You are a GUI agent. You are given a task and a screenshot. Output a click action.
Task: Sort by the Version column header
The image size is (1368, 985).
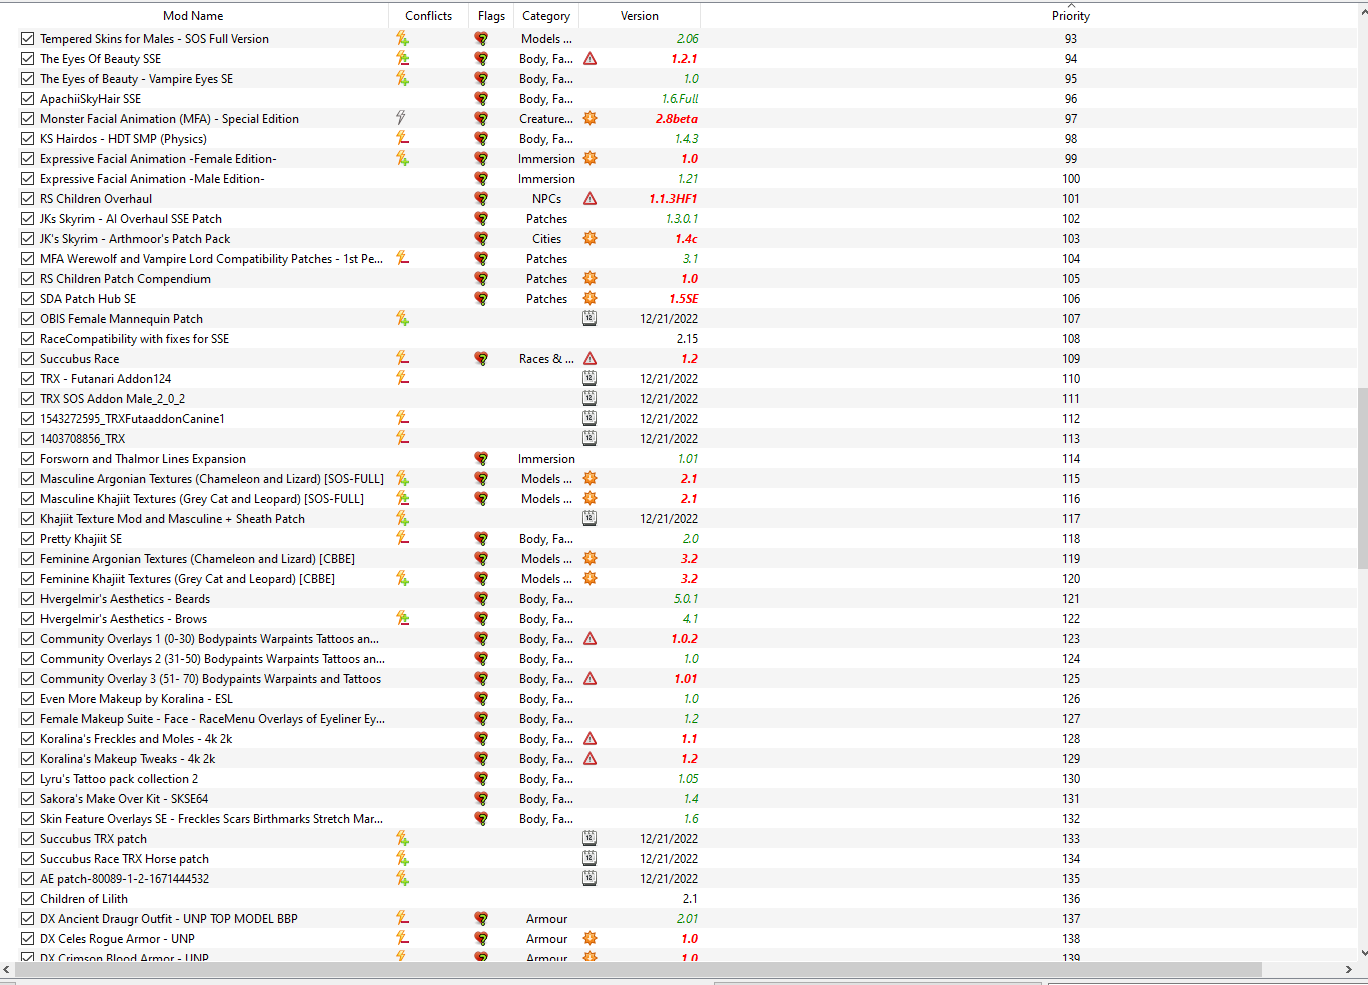pyautogui.click(x=640, y=16)
